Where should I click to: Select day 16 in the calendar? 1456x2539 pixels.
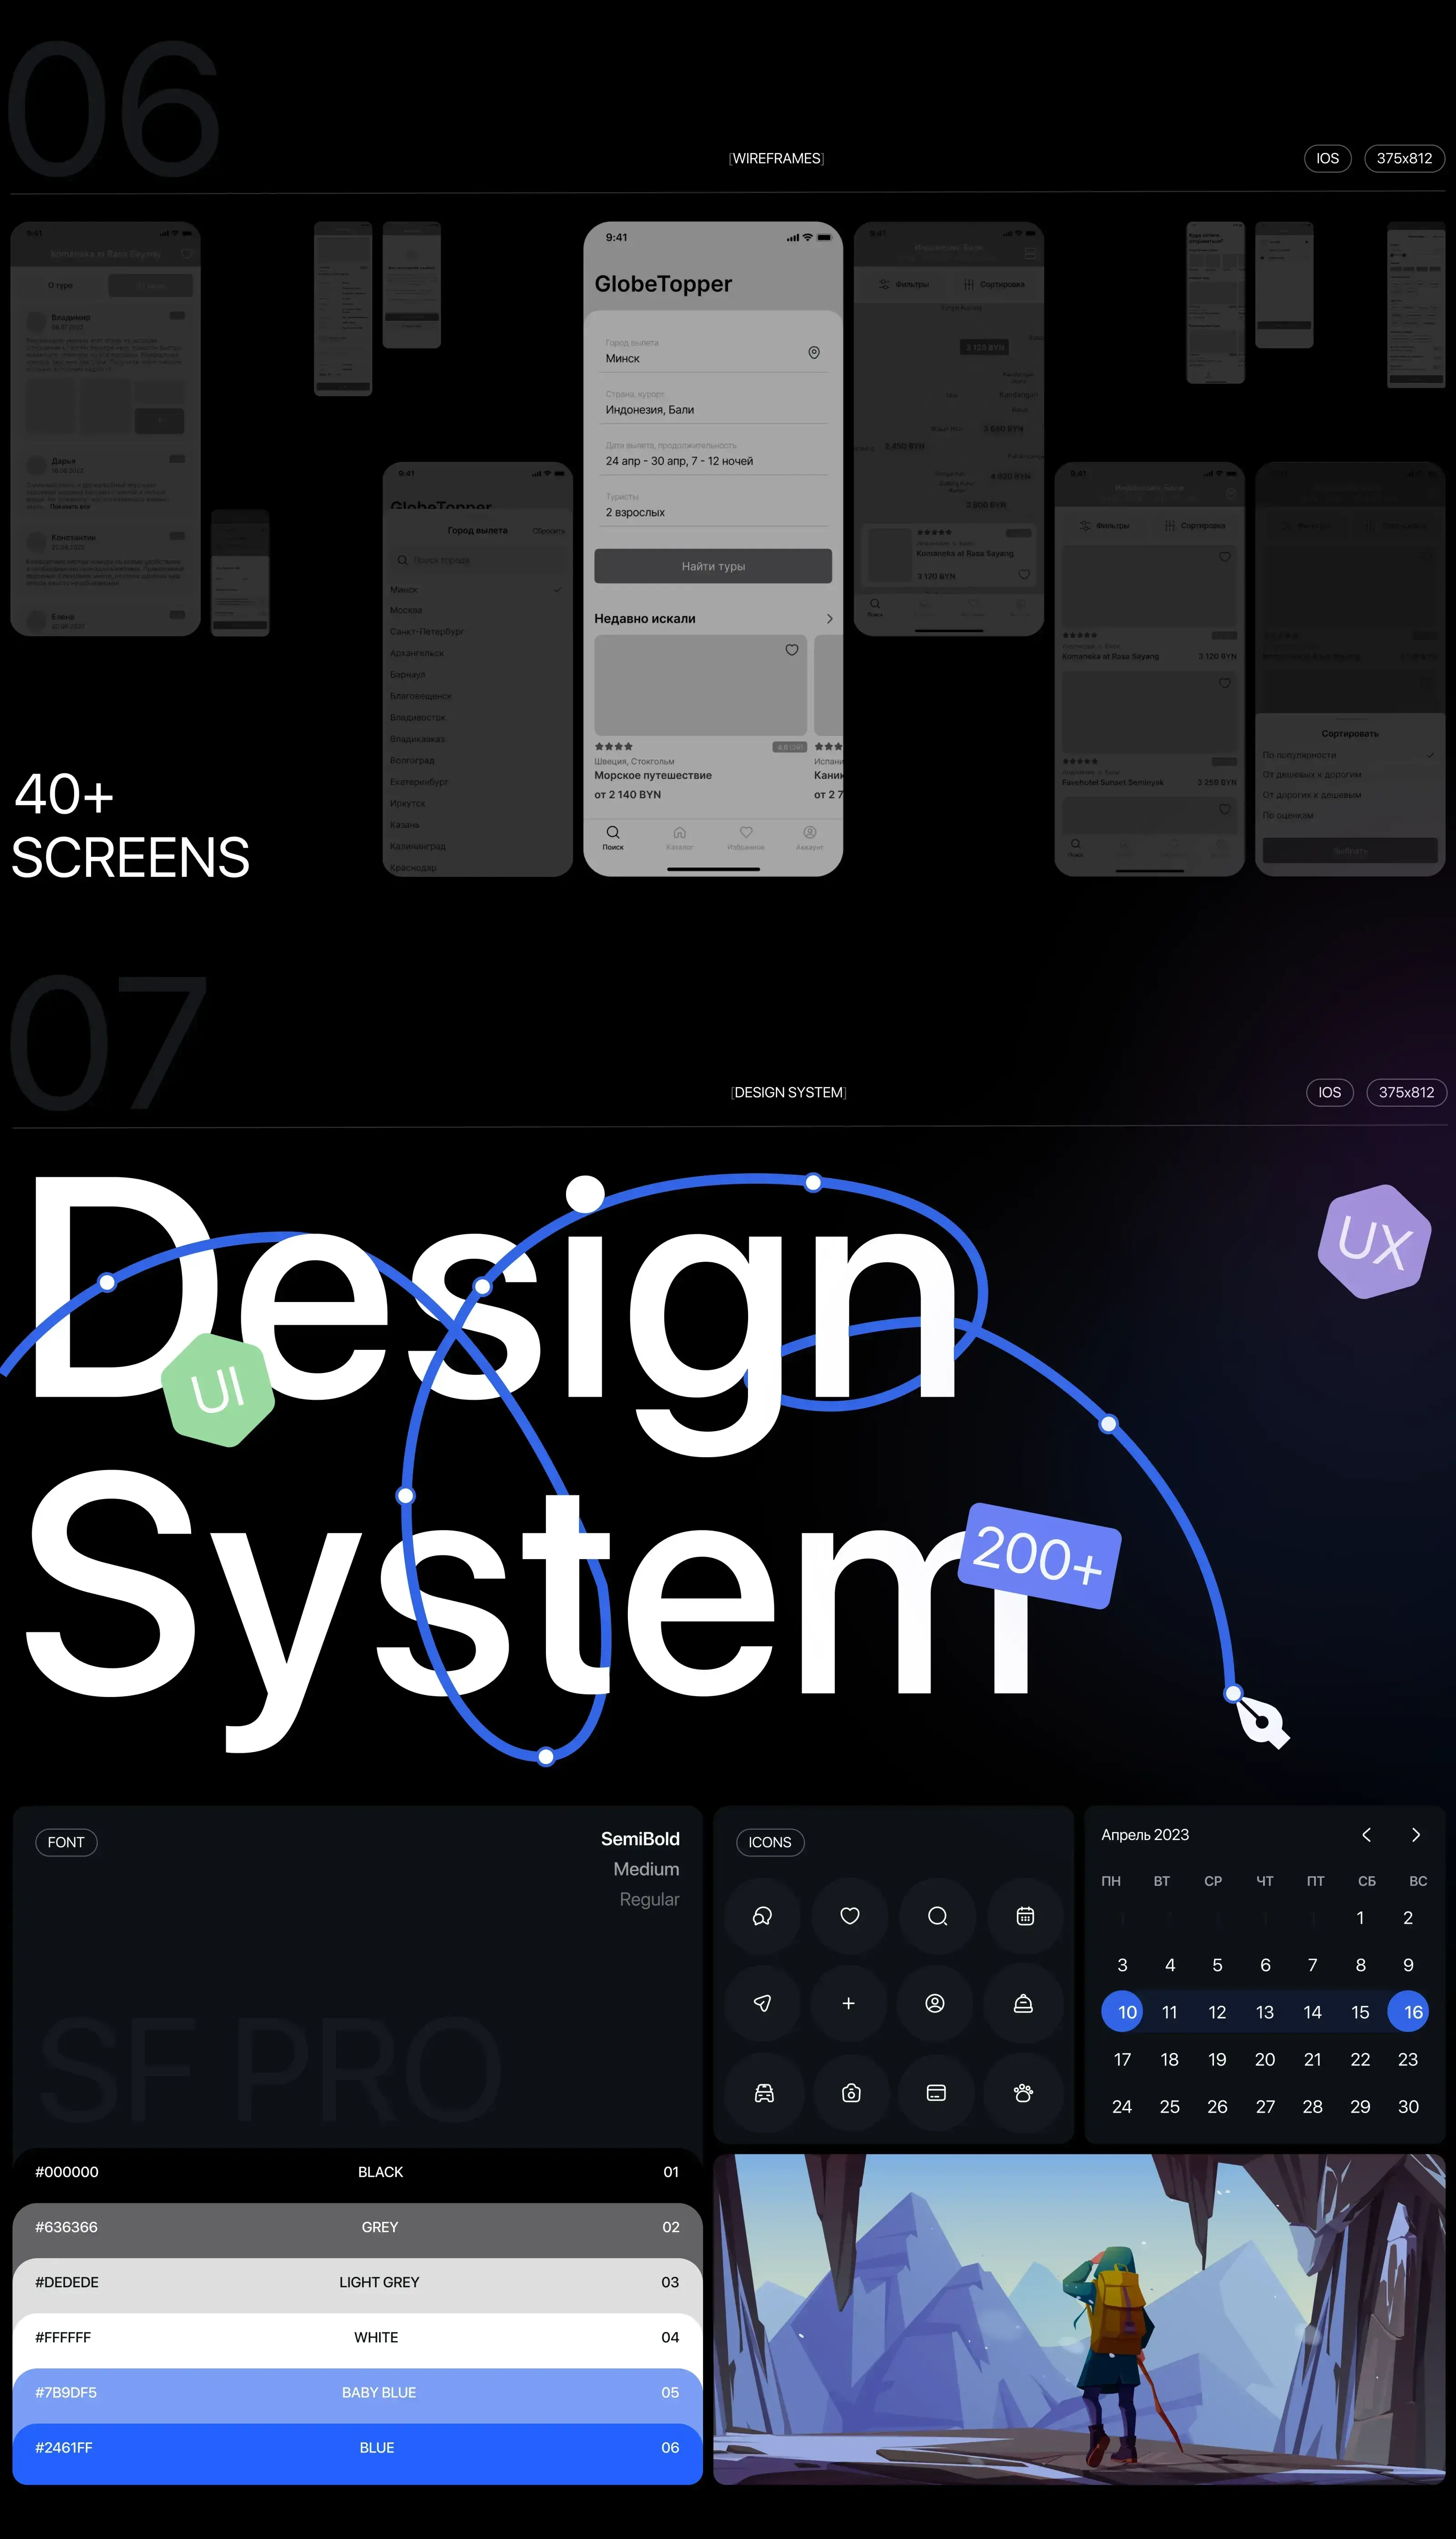click(1409, 2012)
